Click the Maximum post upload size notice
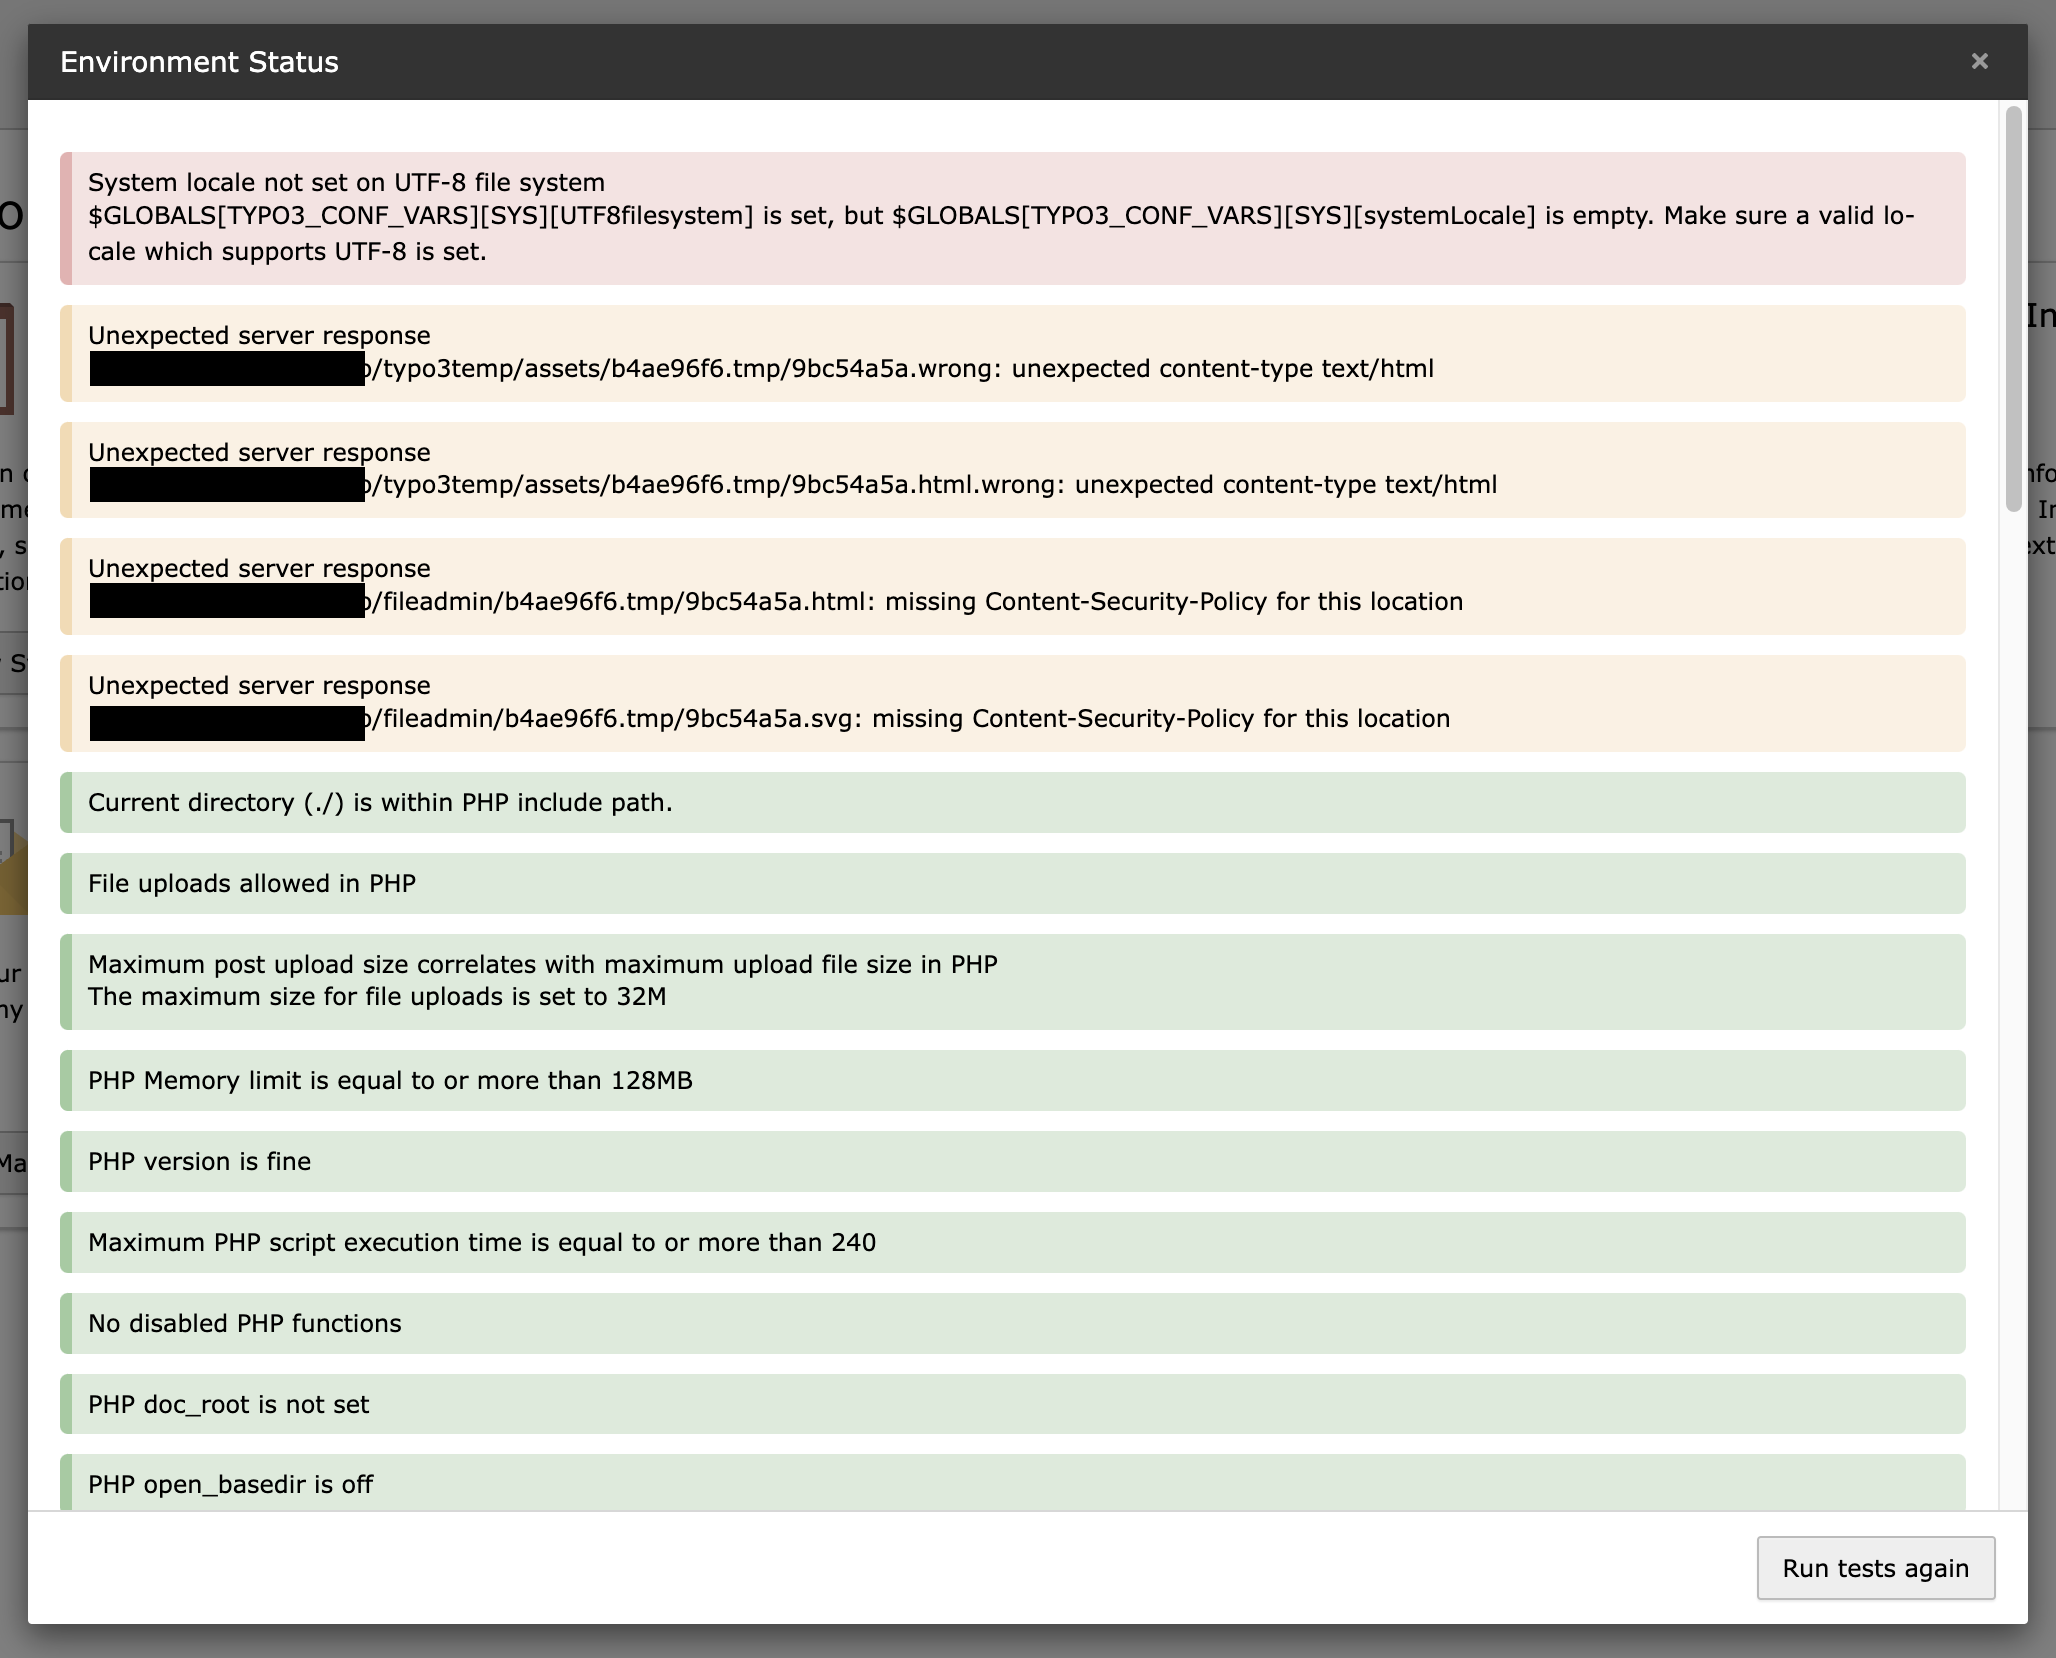The height and width of the screenshot is (1658, 2056). (542, 965)
